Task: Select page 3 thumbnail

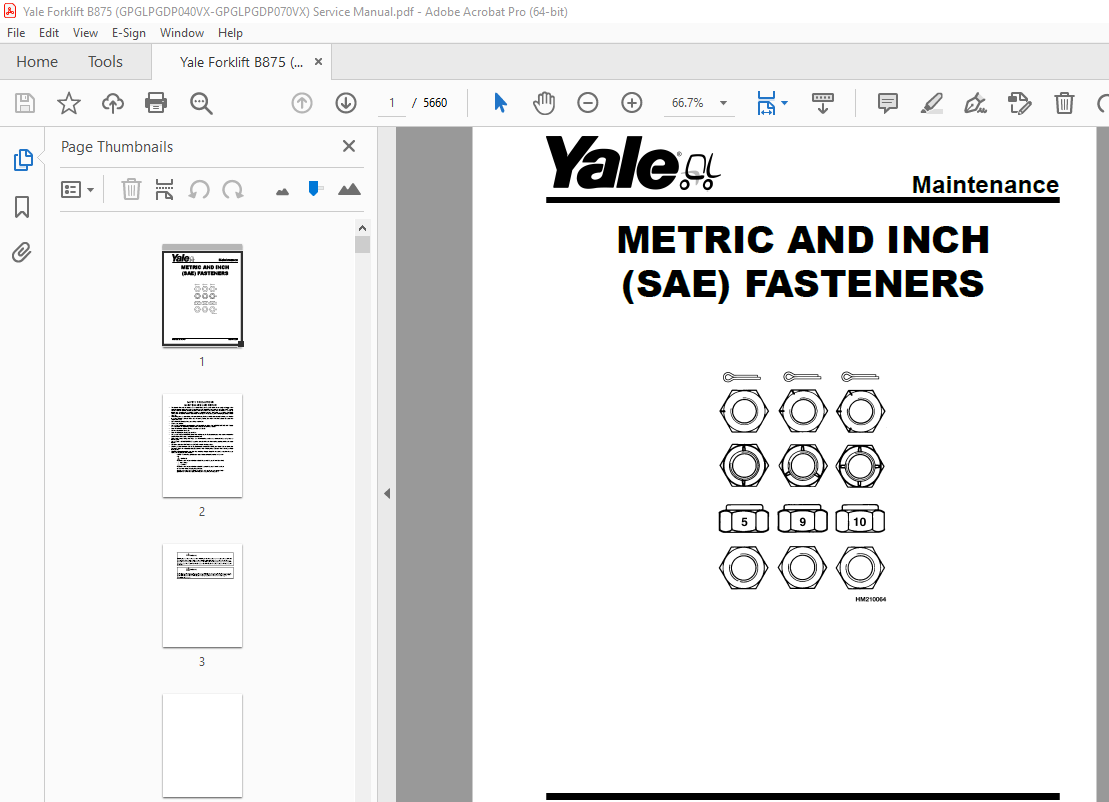Action: coord(202,595)
